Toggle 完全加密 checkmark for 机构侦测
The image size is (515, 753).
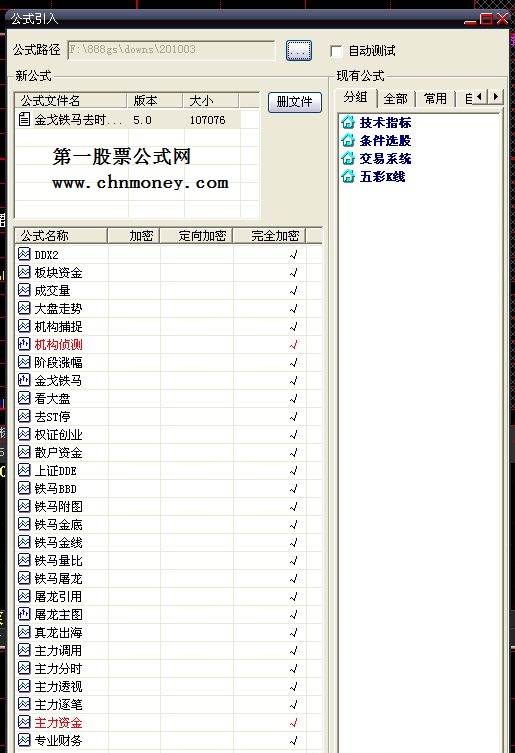pyautogui.click(x=294, y=345)
